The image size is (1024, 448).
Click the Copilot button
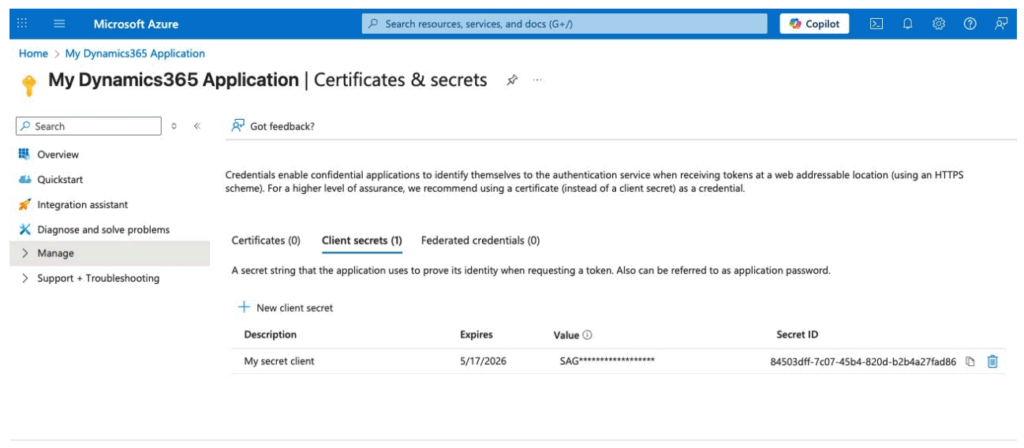[x=814, y=24]
